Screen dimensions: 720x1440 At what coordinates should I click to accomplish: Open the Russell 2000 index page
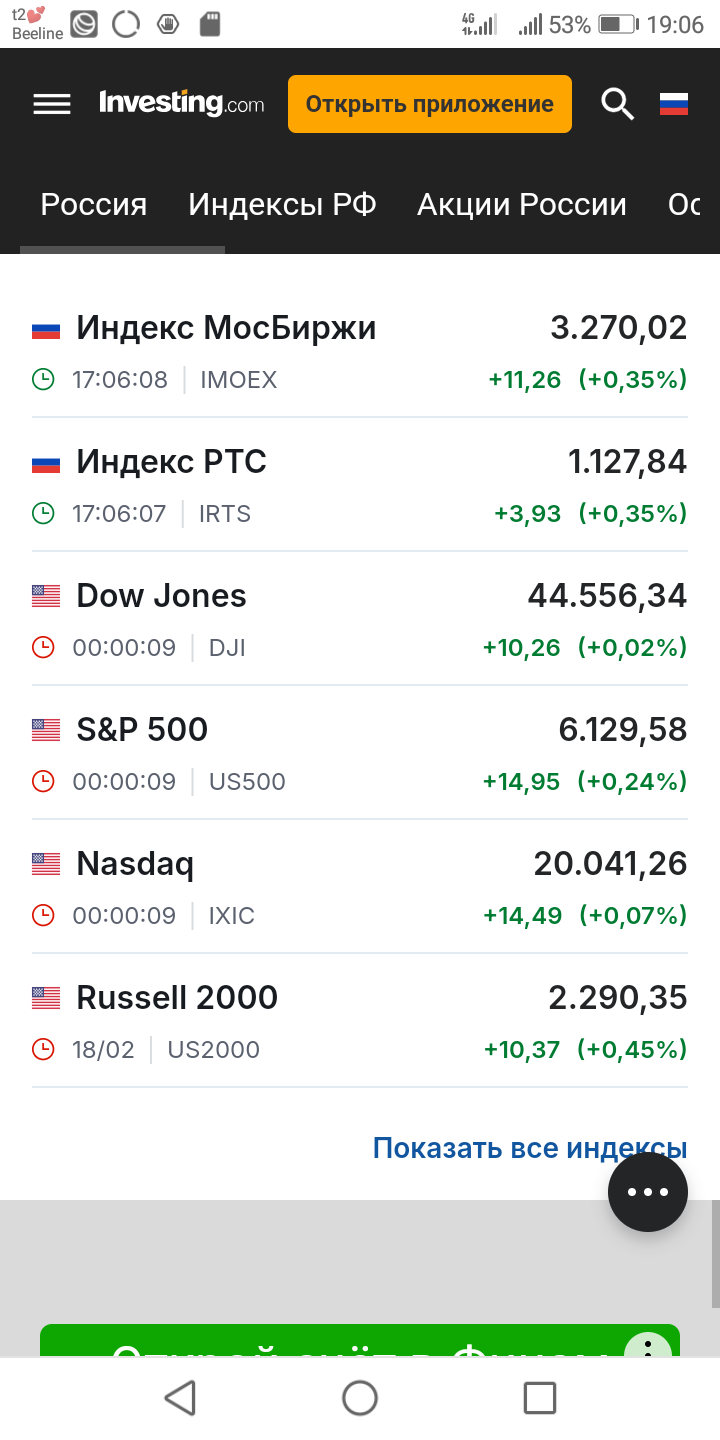(x=177, y=998)
